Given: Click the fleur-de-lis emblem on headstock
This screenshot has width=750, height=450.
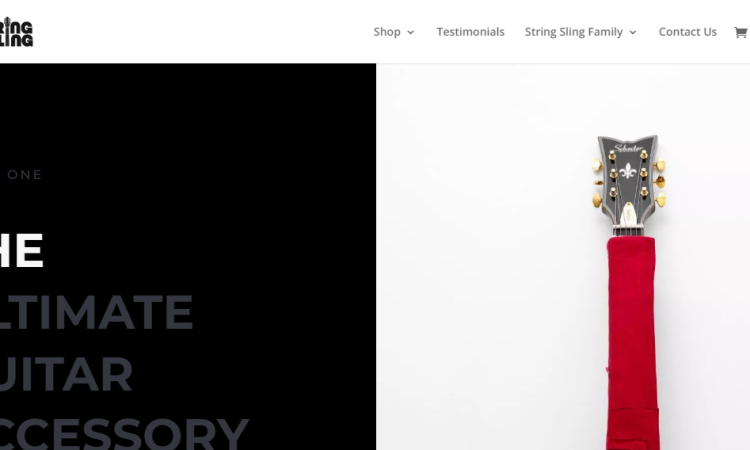Looking at the screenshot, I should [628, 171].
